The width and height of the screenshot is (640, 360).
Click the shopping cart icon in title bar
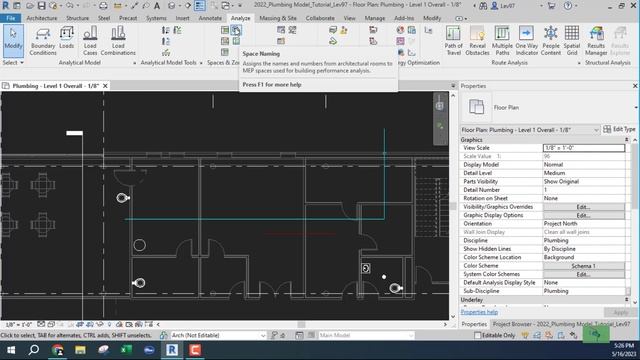pyautogui.click(x=551, y=6)
